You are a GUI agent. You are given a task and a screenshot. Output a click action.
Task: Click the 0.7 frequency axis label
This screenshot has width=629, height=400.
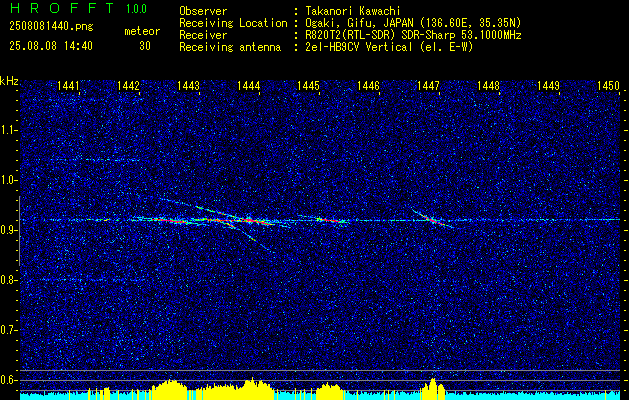(x=6, y=330)
